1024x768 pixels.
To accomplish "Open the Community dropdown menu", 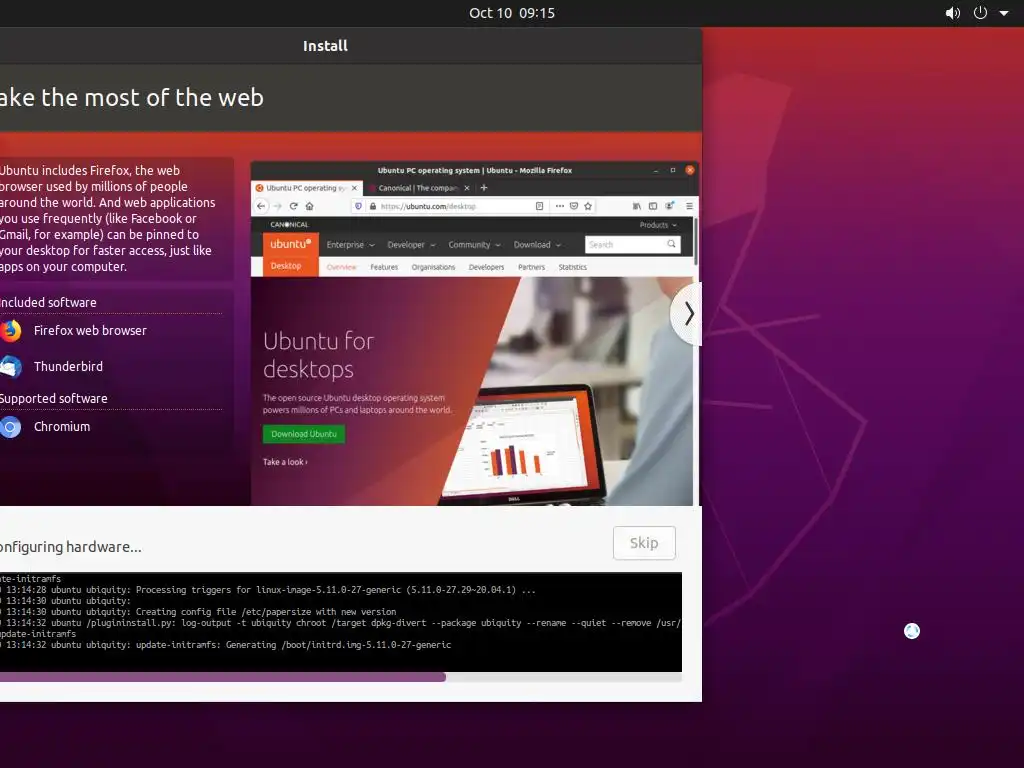I will tap(474, 245).
